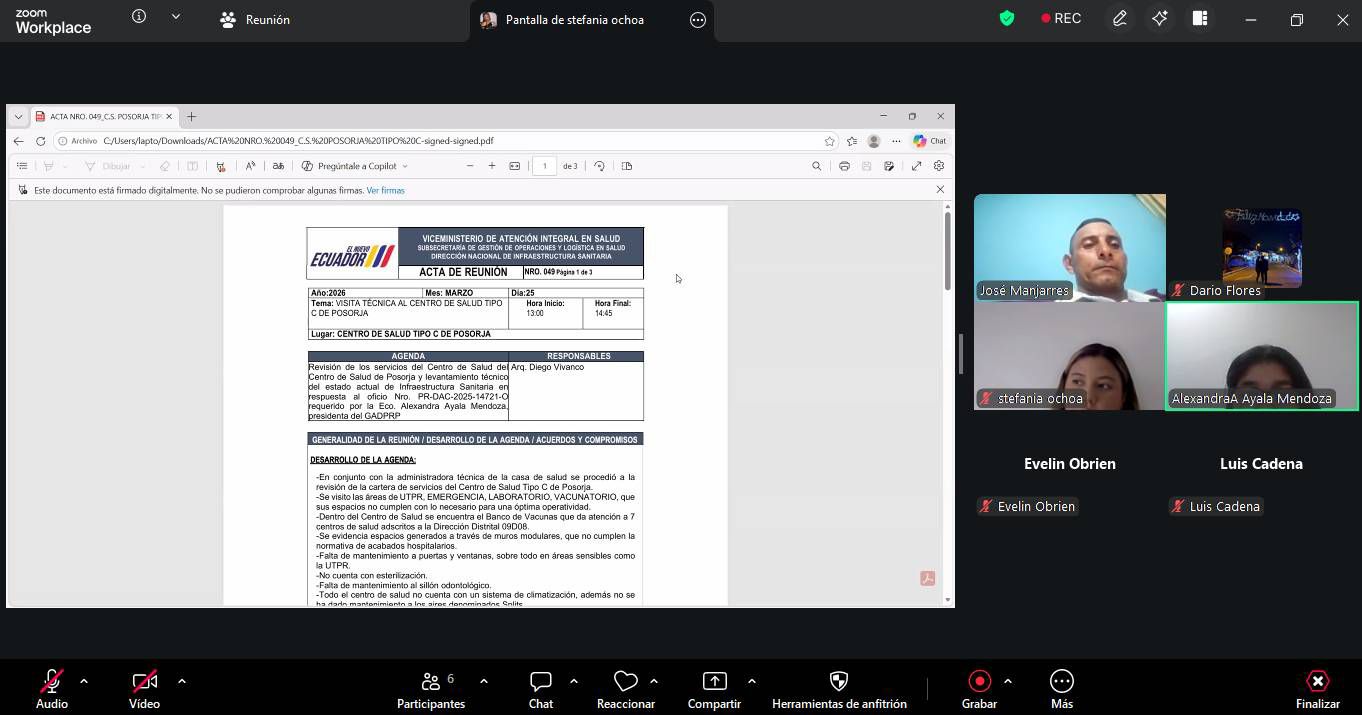Toggle recording with the Grabar button
This screenshot has height=715, width=1362.
point(979,682)
